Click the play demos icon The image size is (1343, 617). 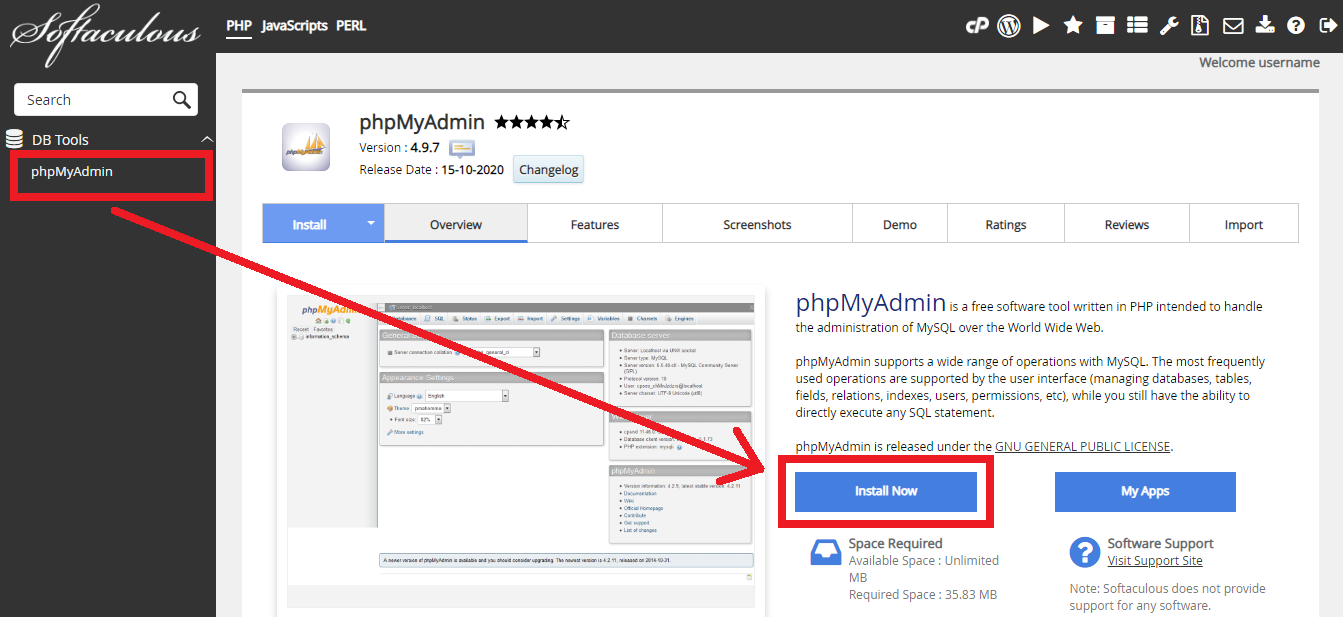point(1041,25)
